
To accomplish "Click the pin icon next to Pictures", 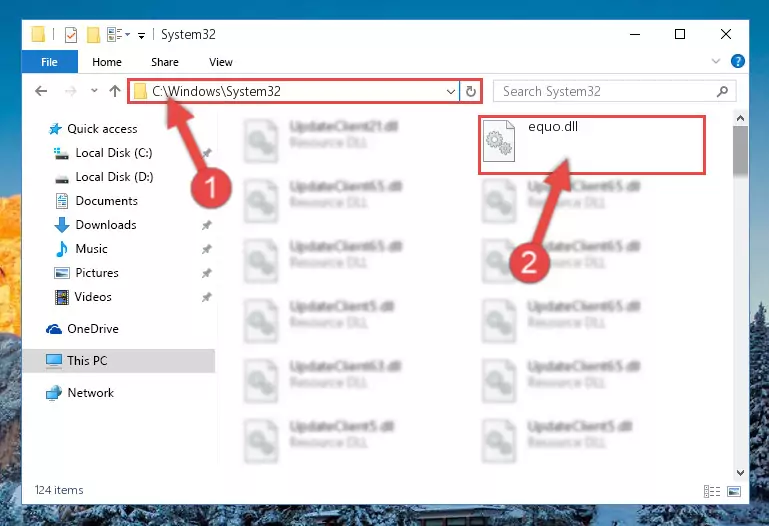I will tap(206, 273).
